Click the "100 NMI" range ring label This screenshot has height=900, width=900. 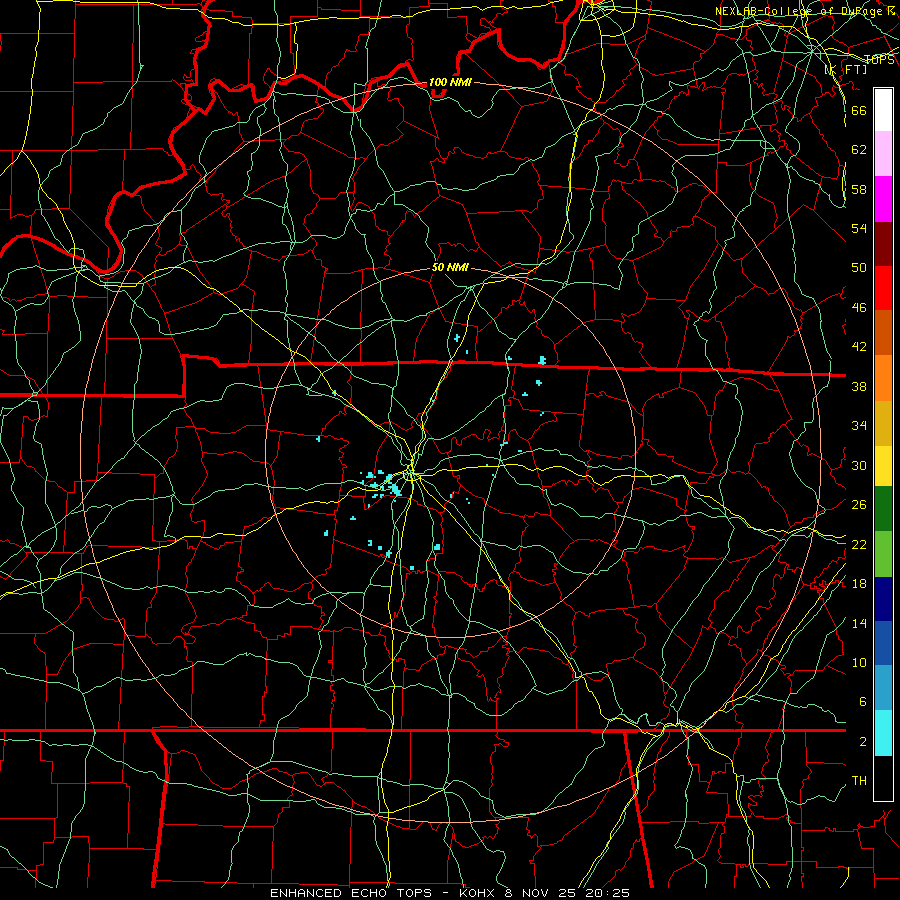click(450, 82)
